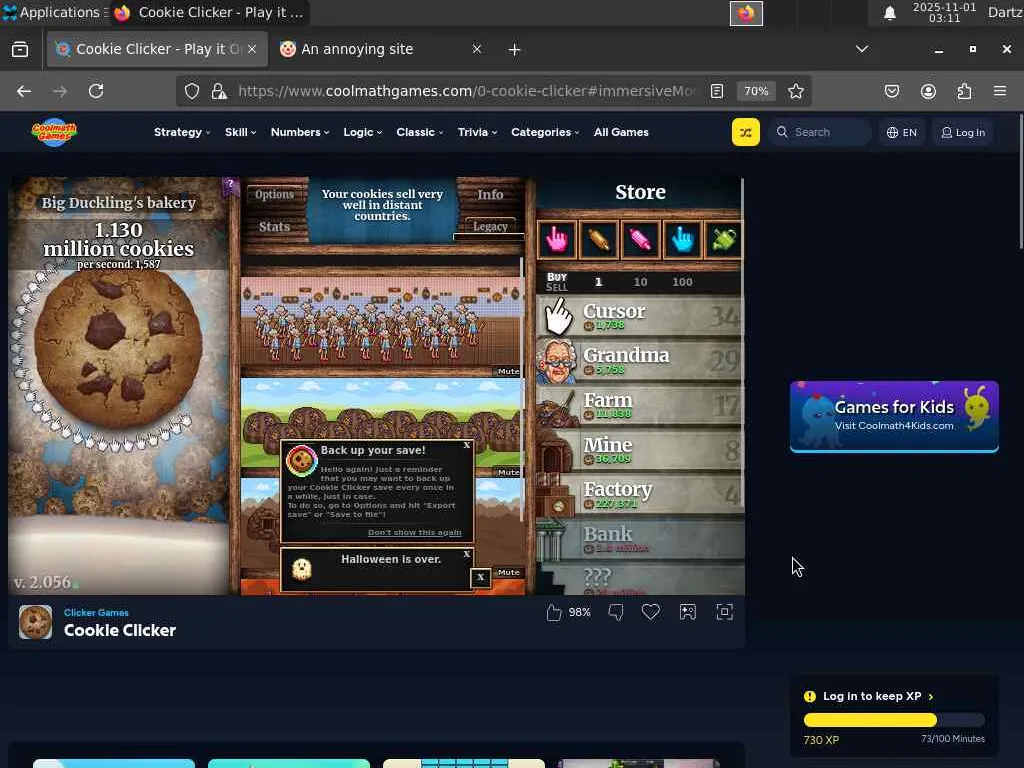The height and width of the screenshot is (768, 1024).
Task: Select the locked Bank building
Action: (639, 539)
